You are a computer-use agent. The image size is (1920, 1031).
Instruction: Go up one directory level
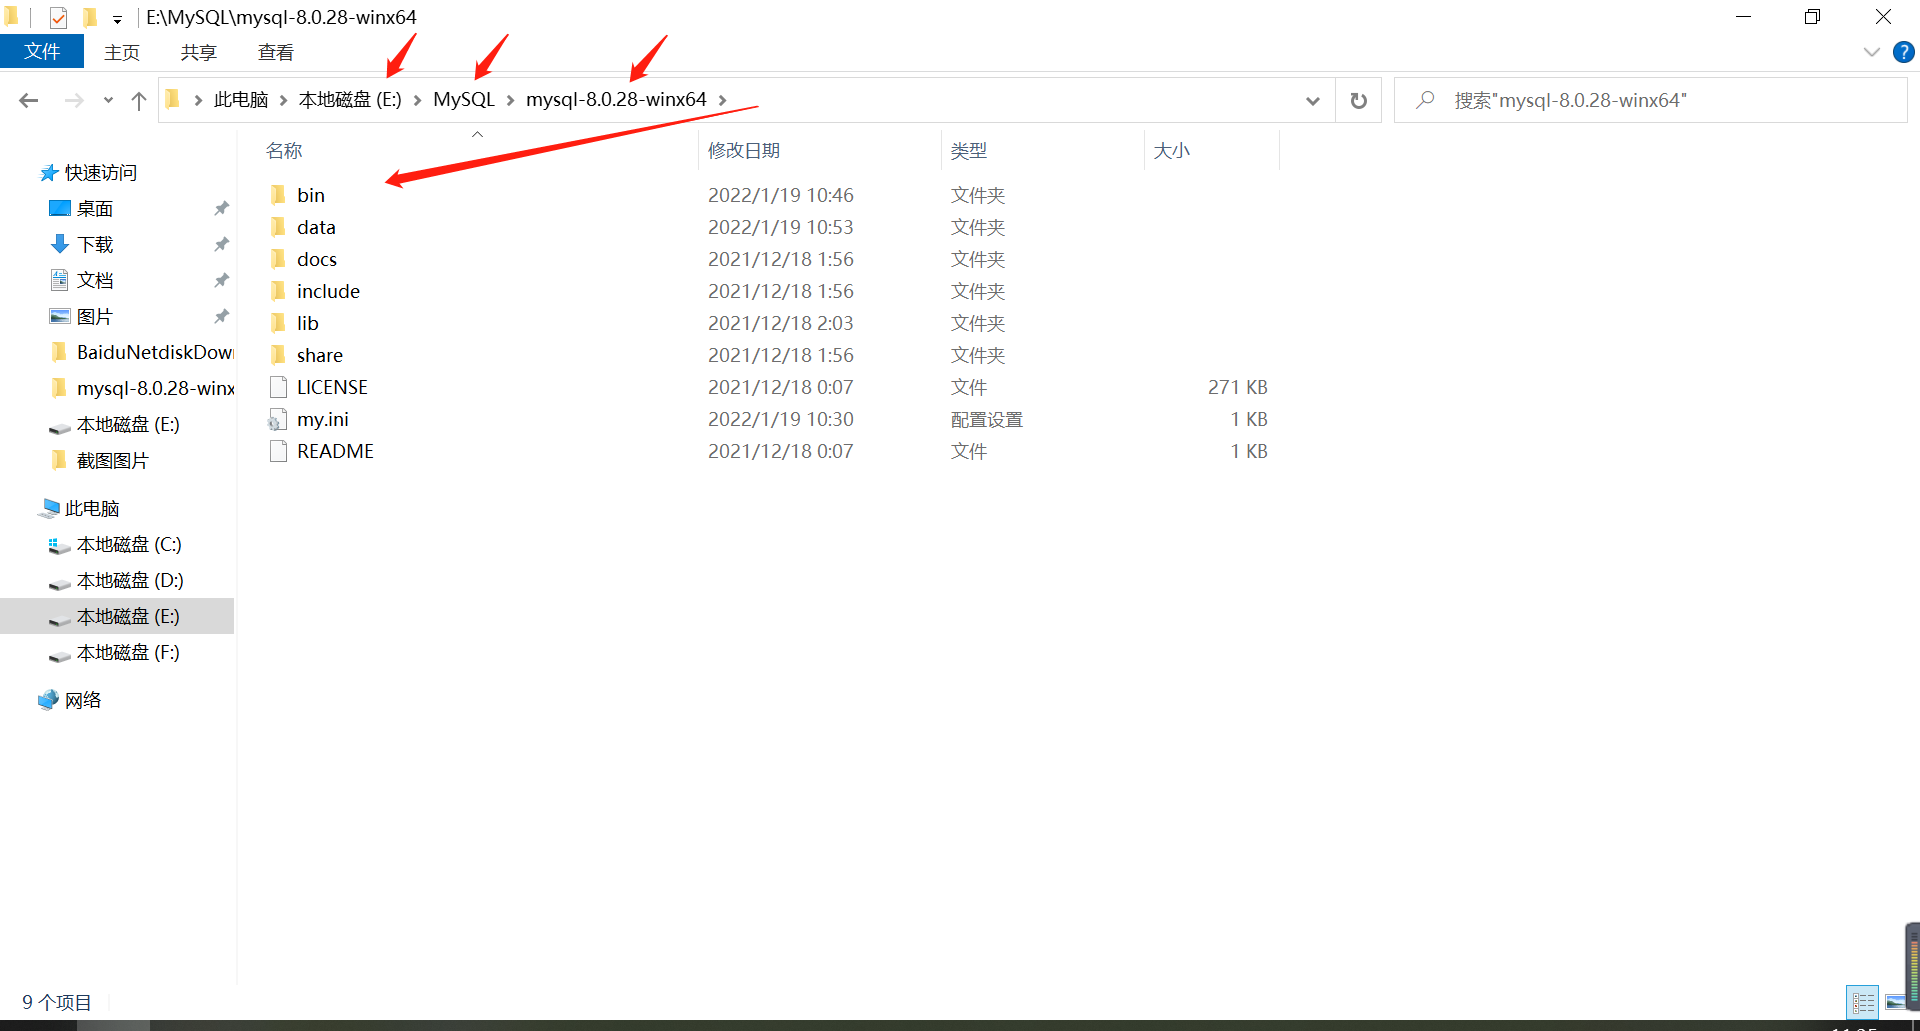coord(139,100)
